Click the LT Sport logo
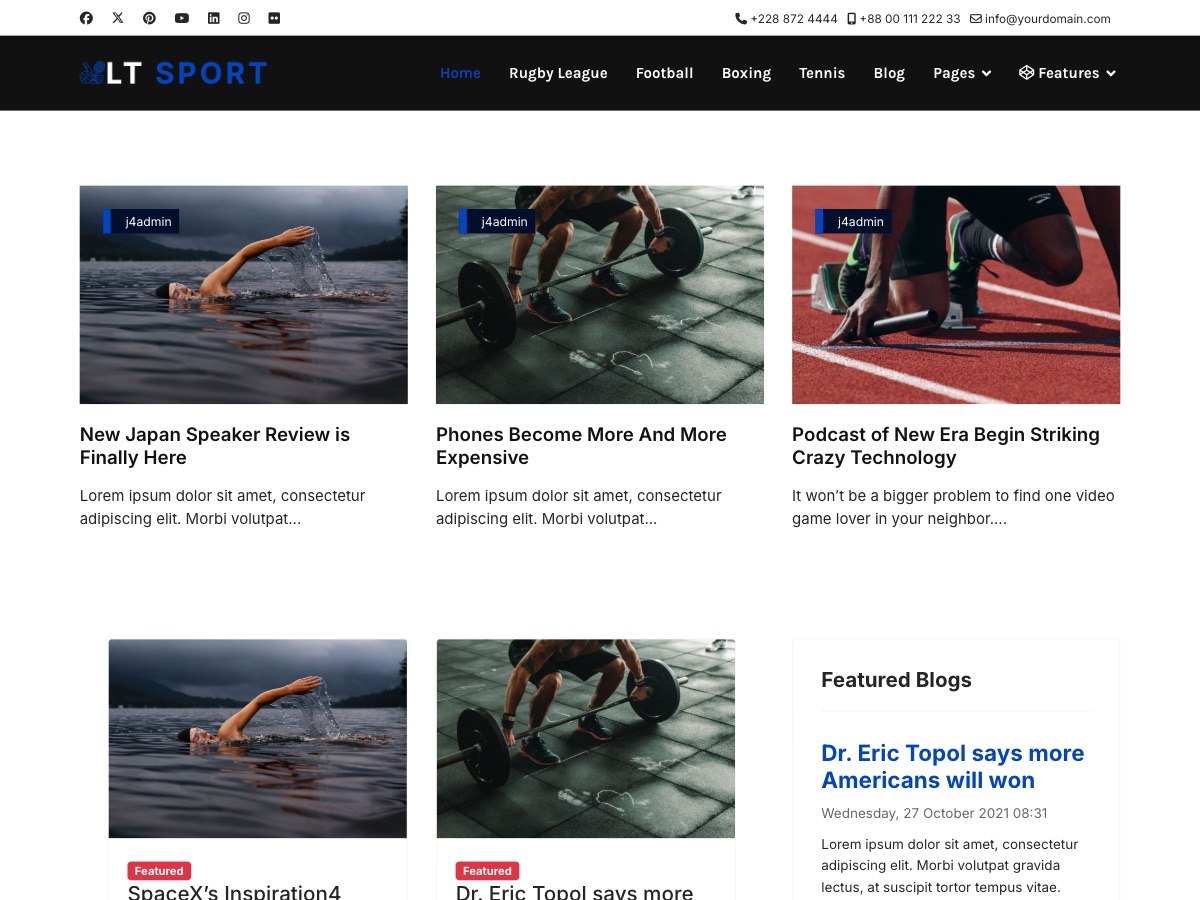Viewport: 1200px width, 900px height. [x=173, y=73]
